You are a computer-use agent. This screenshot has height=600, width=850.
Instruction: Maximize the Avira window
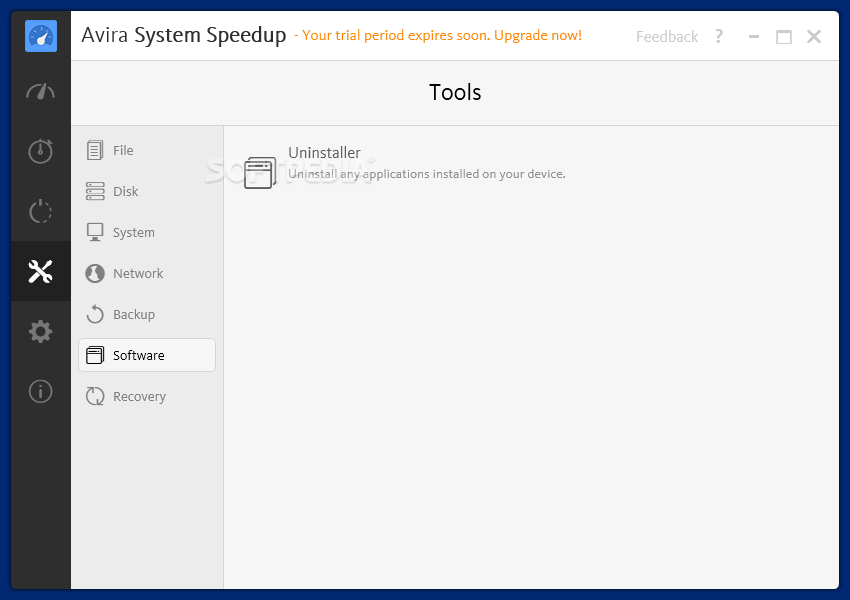784,36
